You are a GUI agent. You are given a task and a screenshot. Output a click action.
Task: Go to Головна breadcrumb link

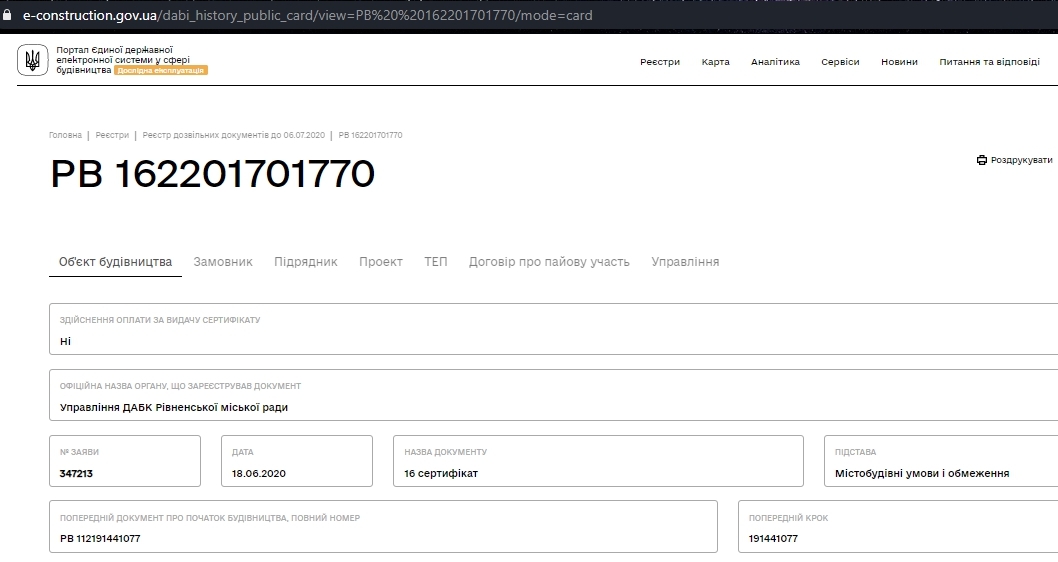pyautogui.click(x=65, y=135)
